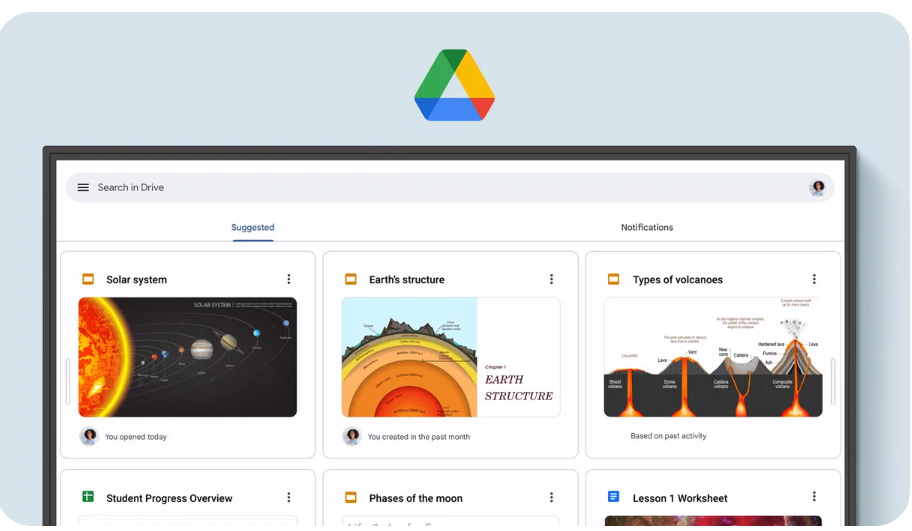The image size is (912, 531).
Task: Click the Google Drive logo
Action: tap(455, 85)
